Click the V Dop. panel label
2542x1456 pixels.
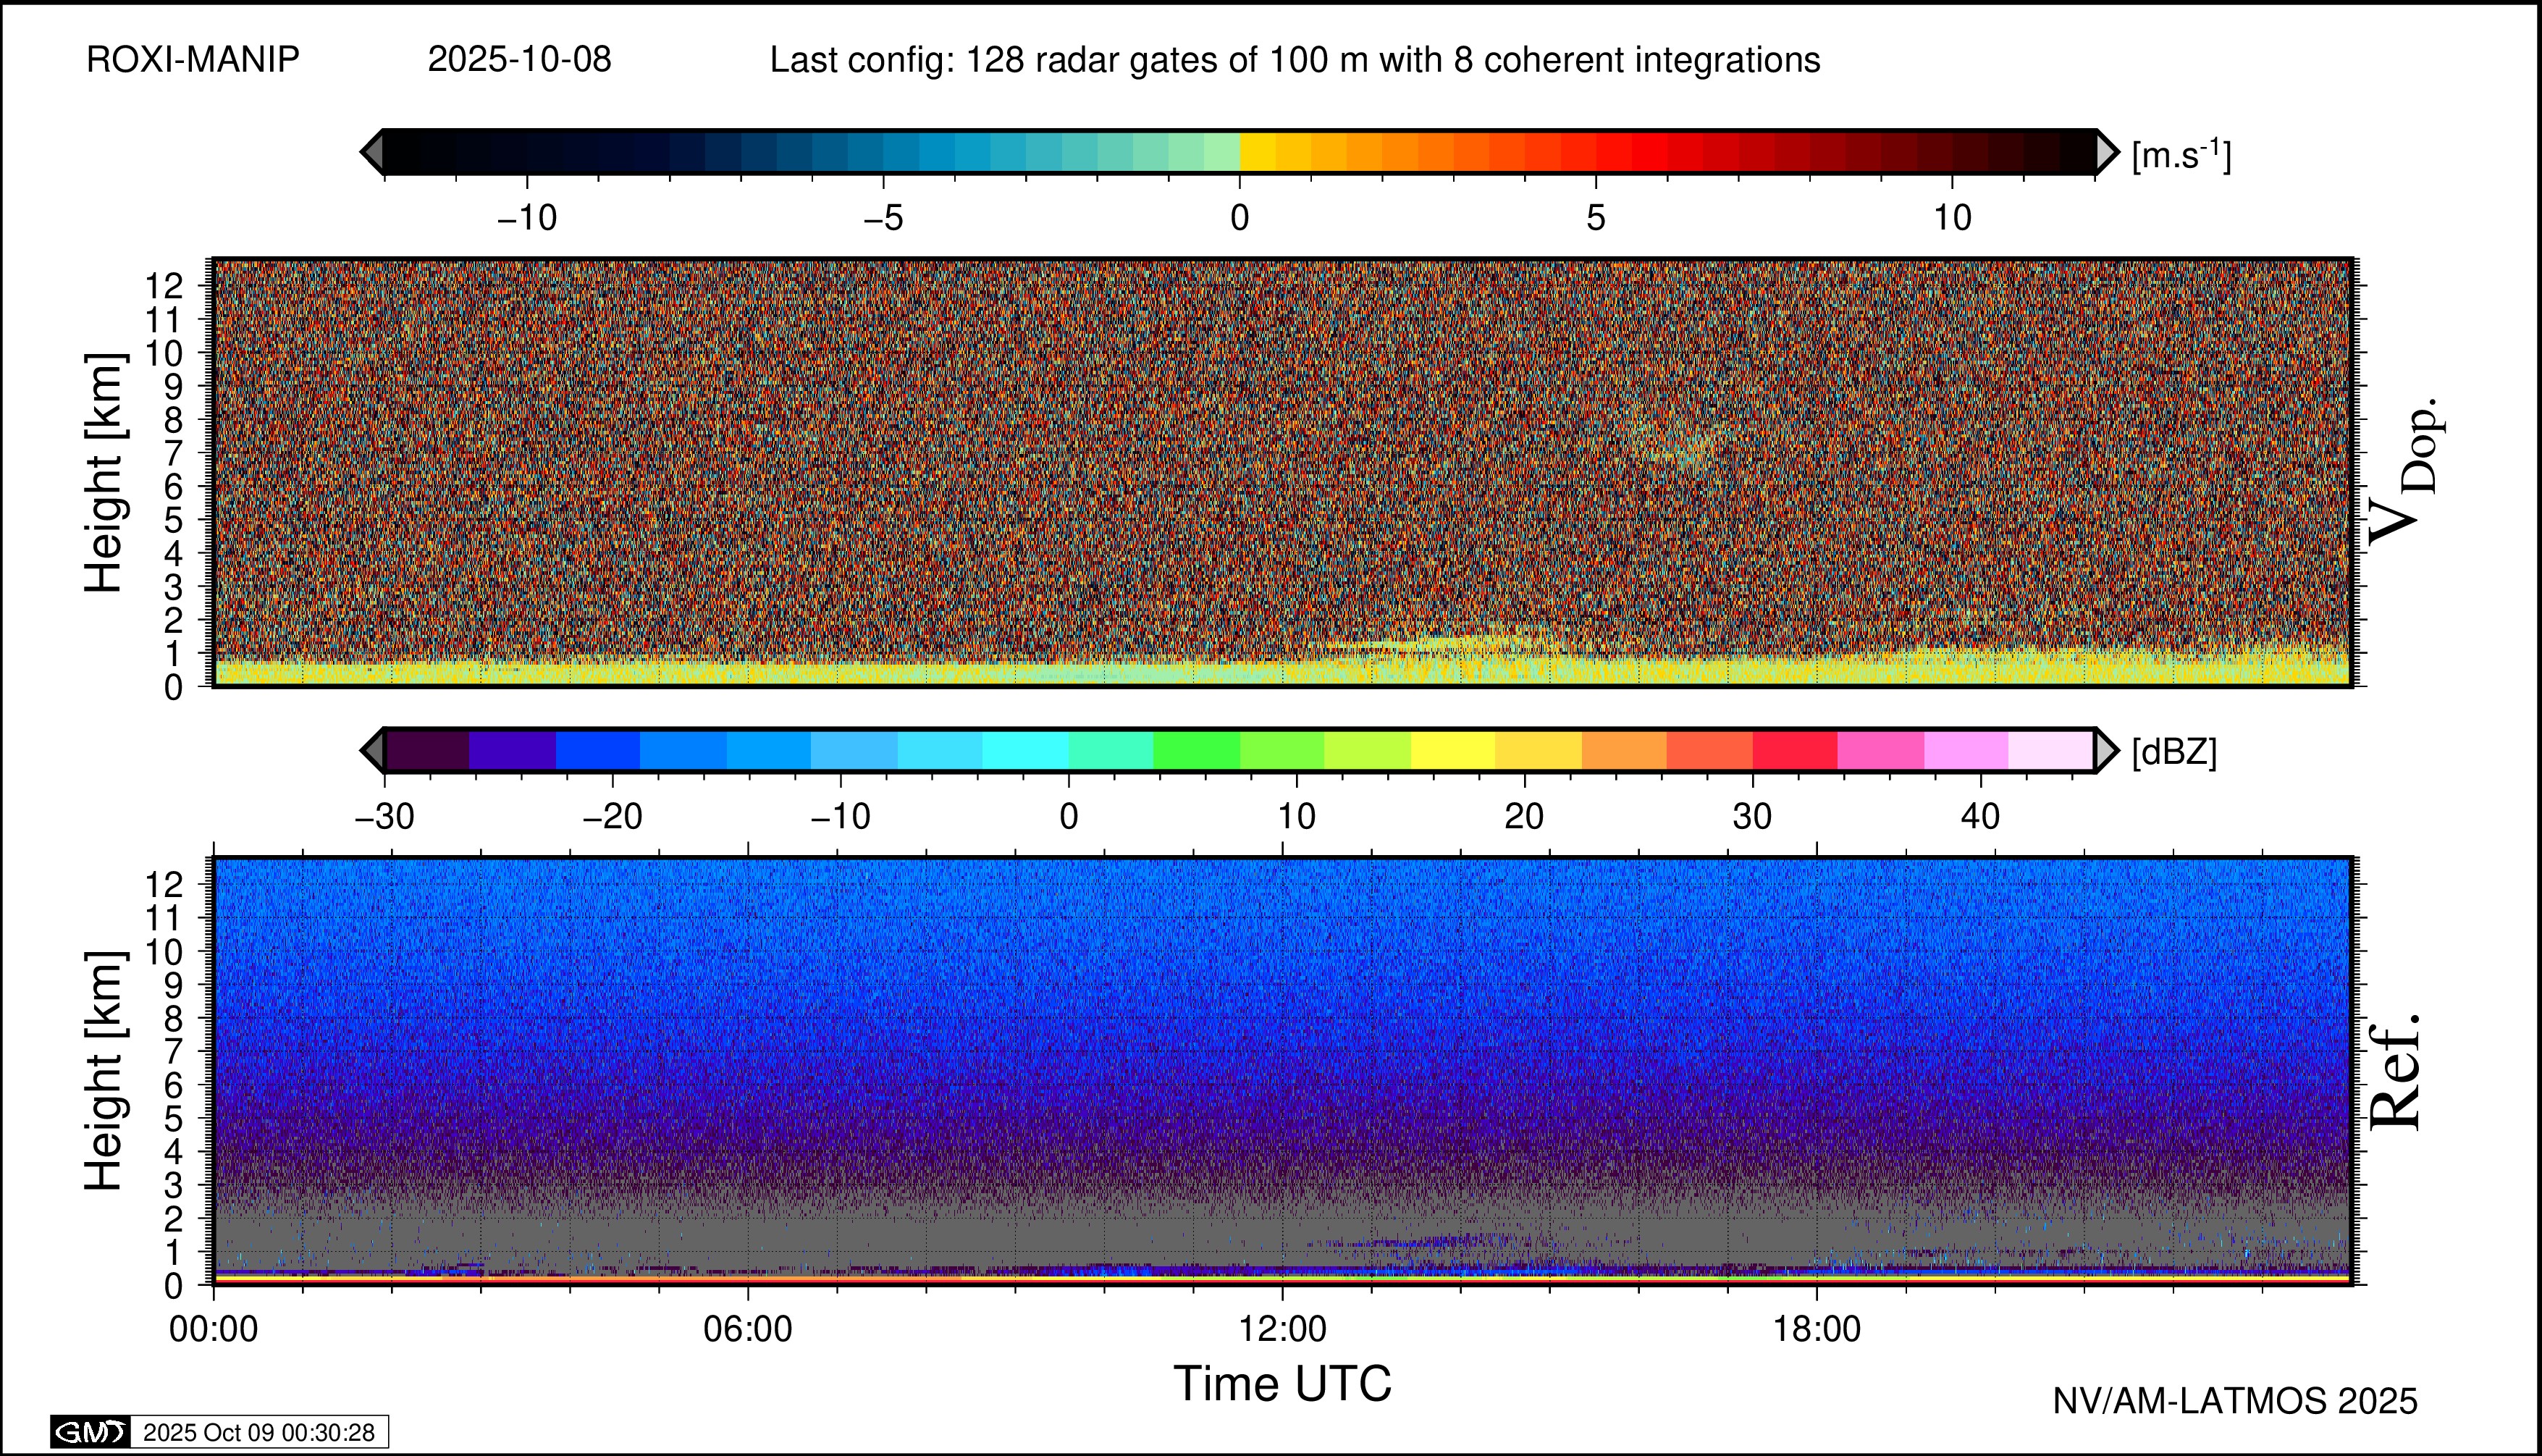[2405, 470]
